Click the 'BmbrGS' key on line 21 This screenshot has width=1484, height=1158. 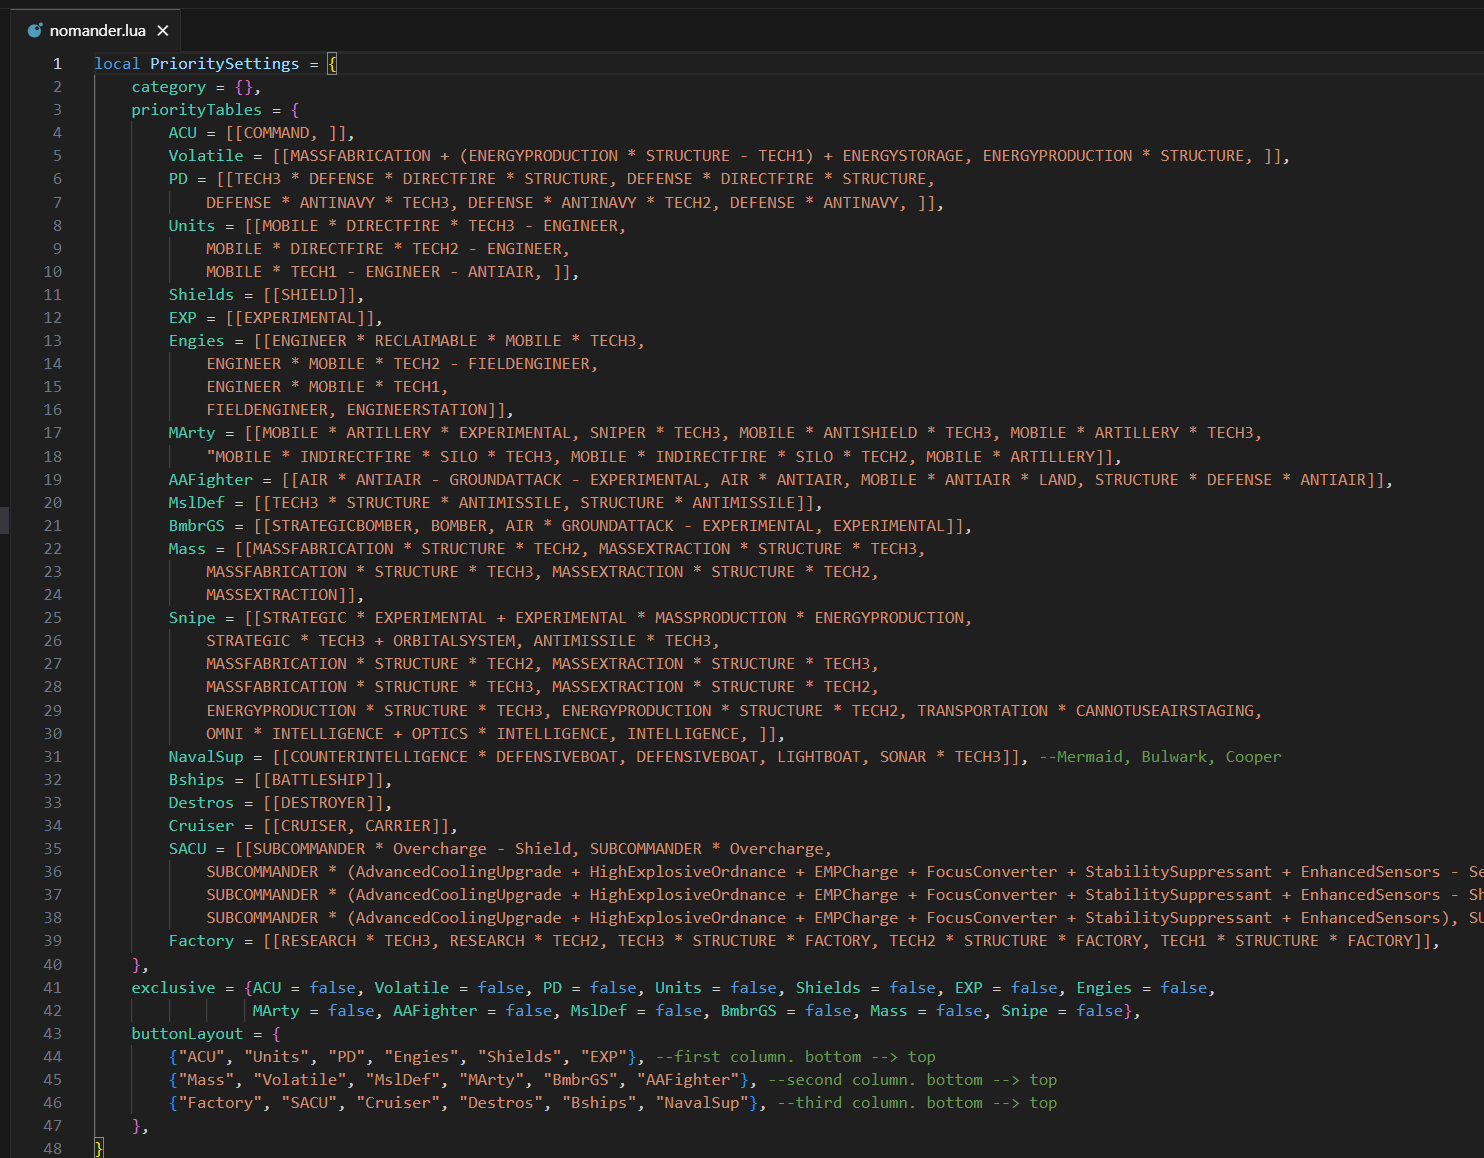tap(197, 525)
